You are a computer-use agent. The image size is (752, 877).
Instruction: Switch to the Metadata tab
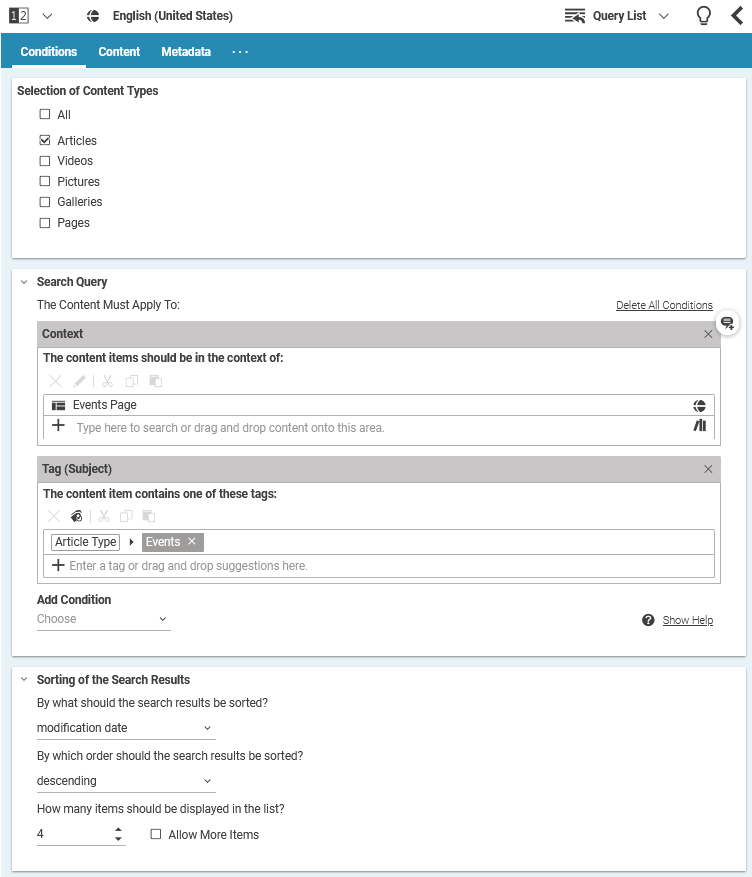[x=185, y=51]
